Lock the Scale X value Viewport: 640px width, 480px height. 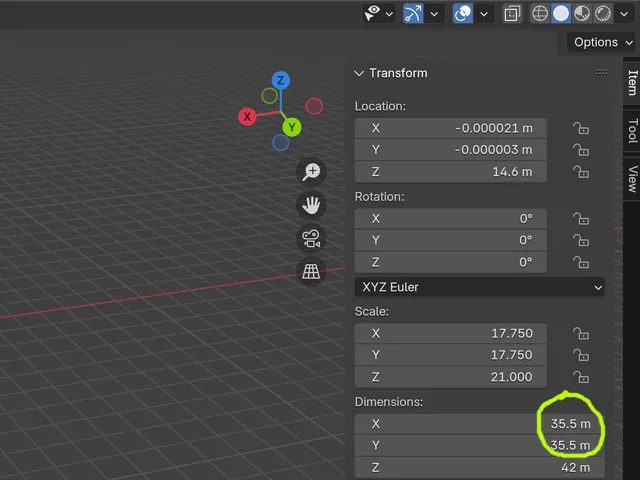pyautogui.click(x=581, y=334)
